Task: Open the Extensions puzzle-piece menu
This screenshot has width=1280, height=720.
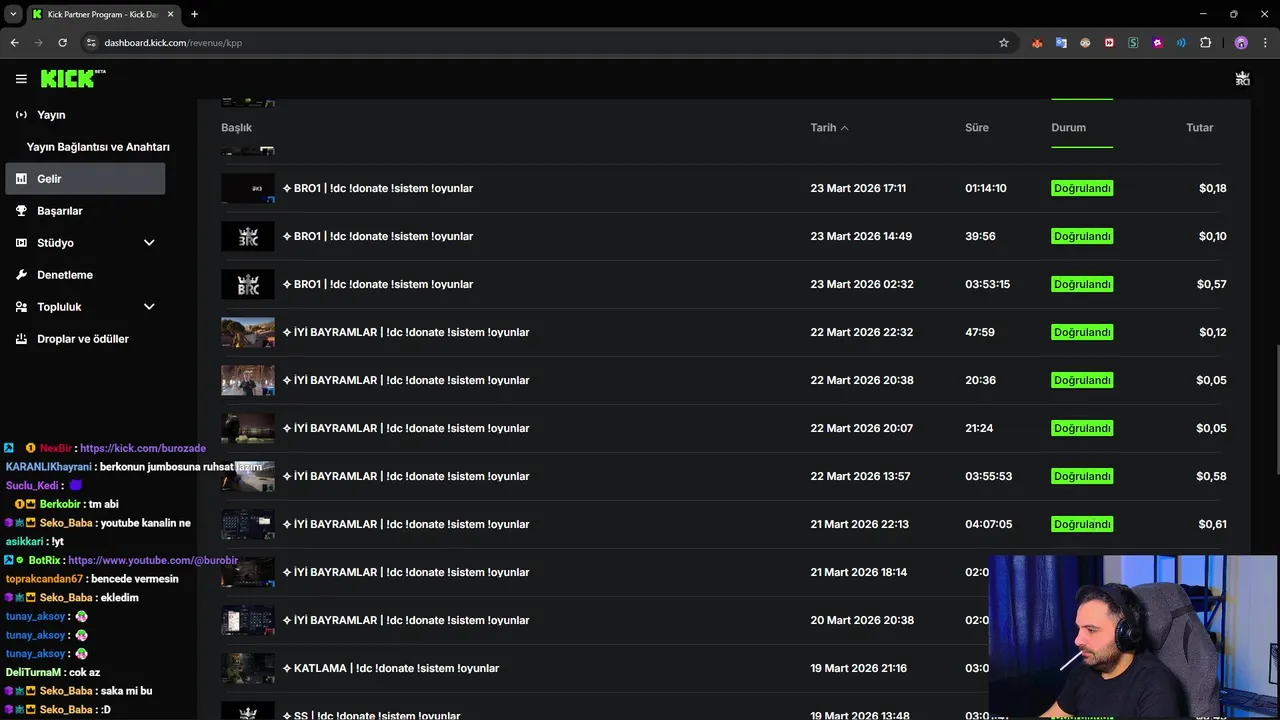Action: pos(1205,43)
